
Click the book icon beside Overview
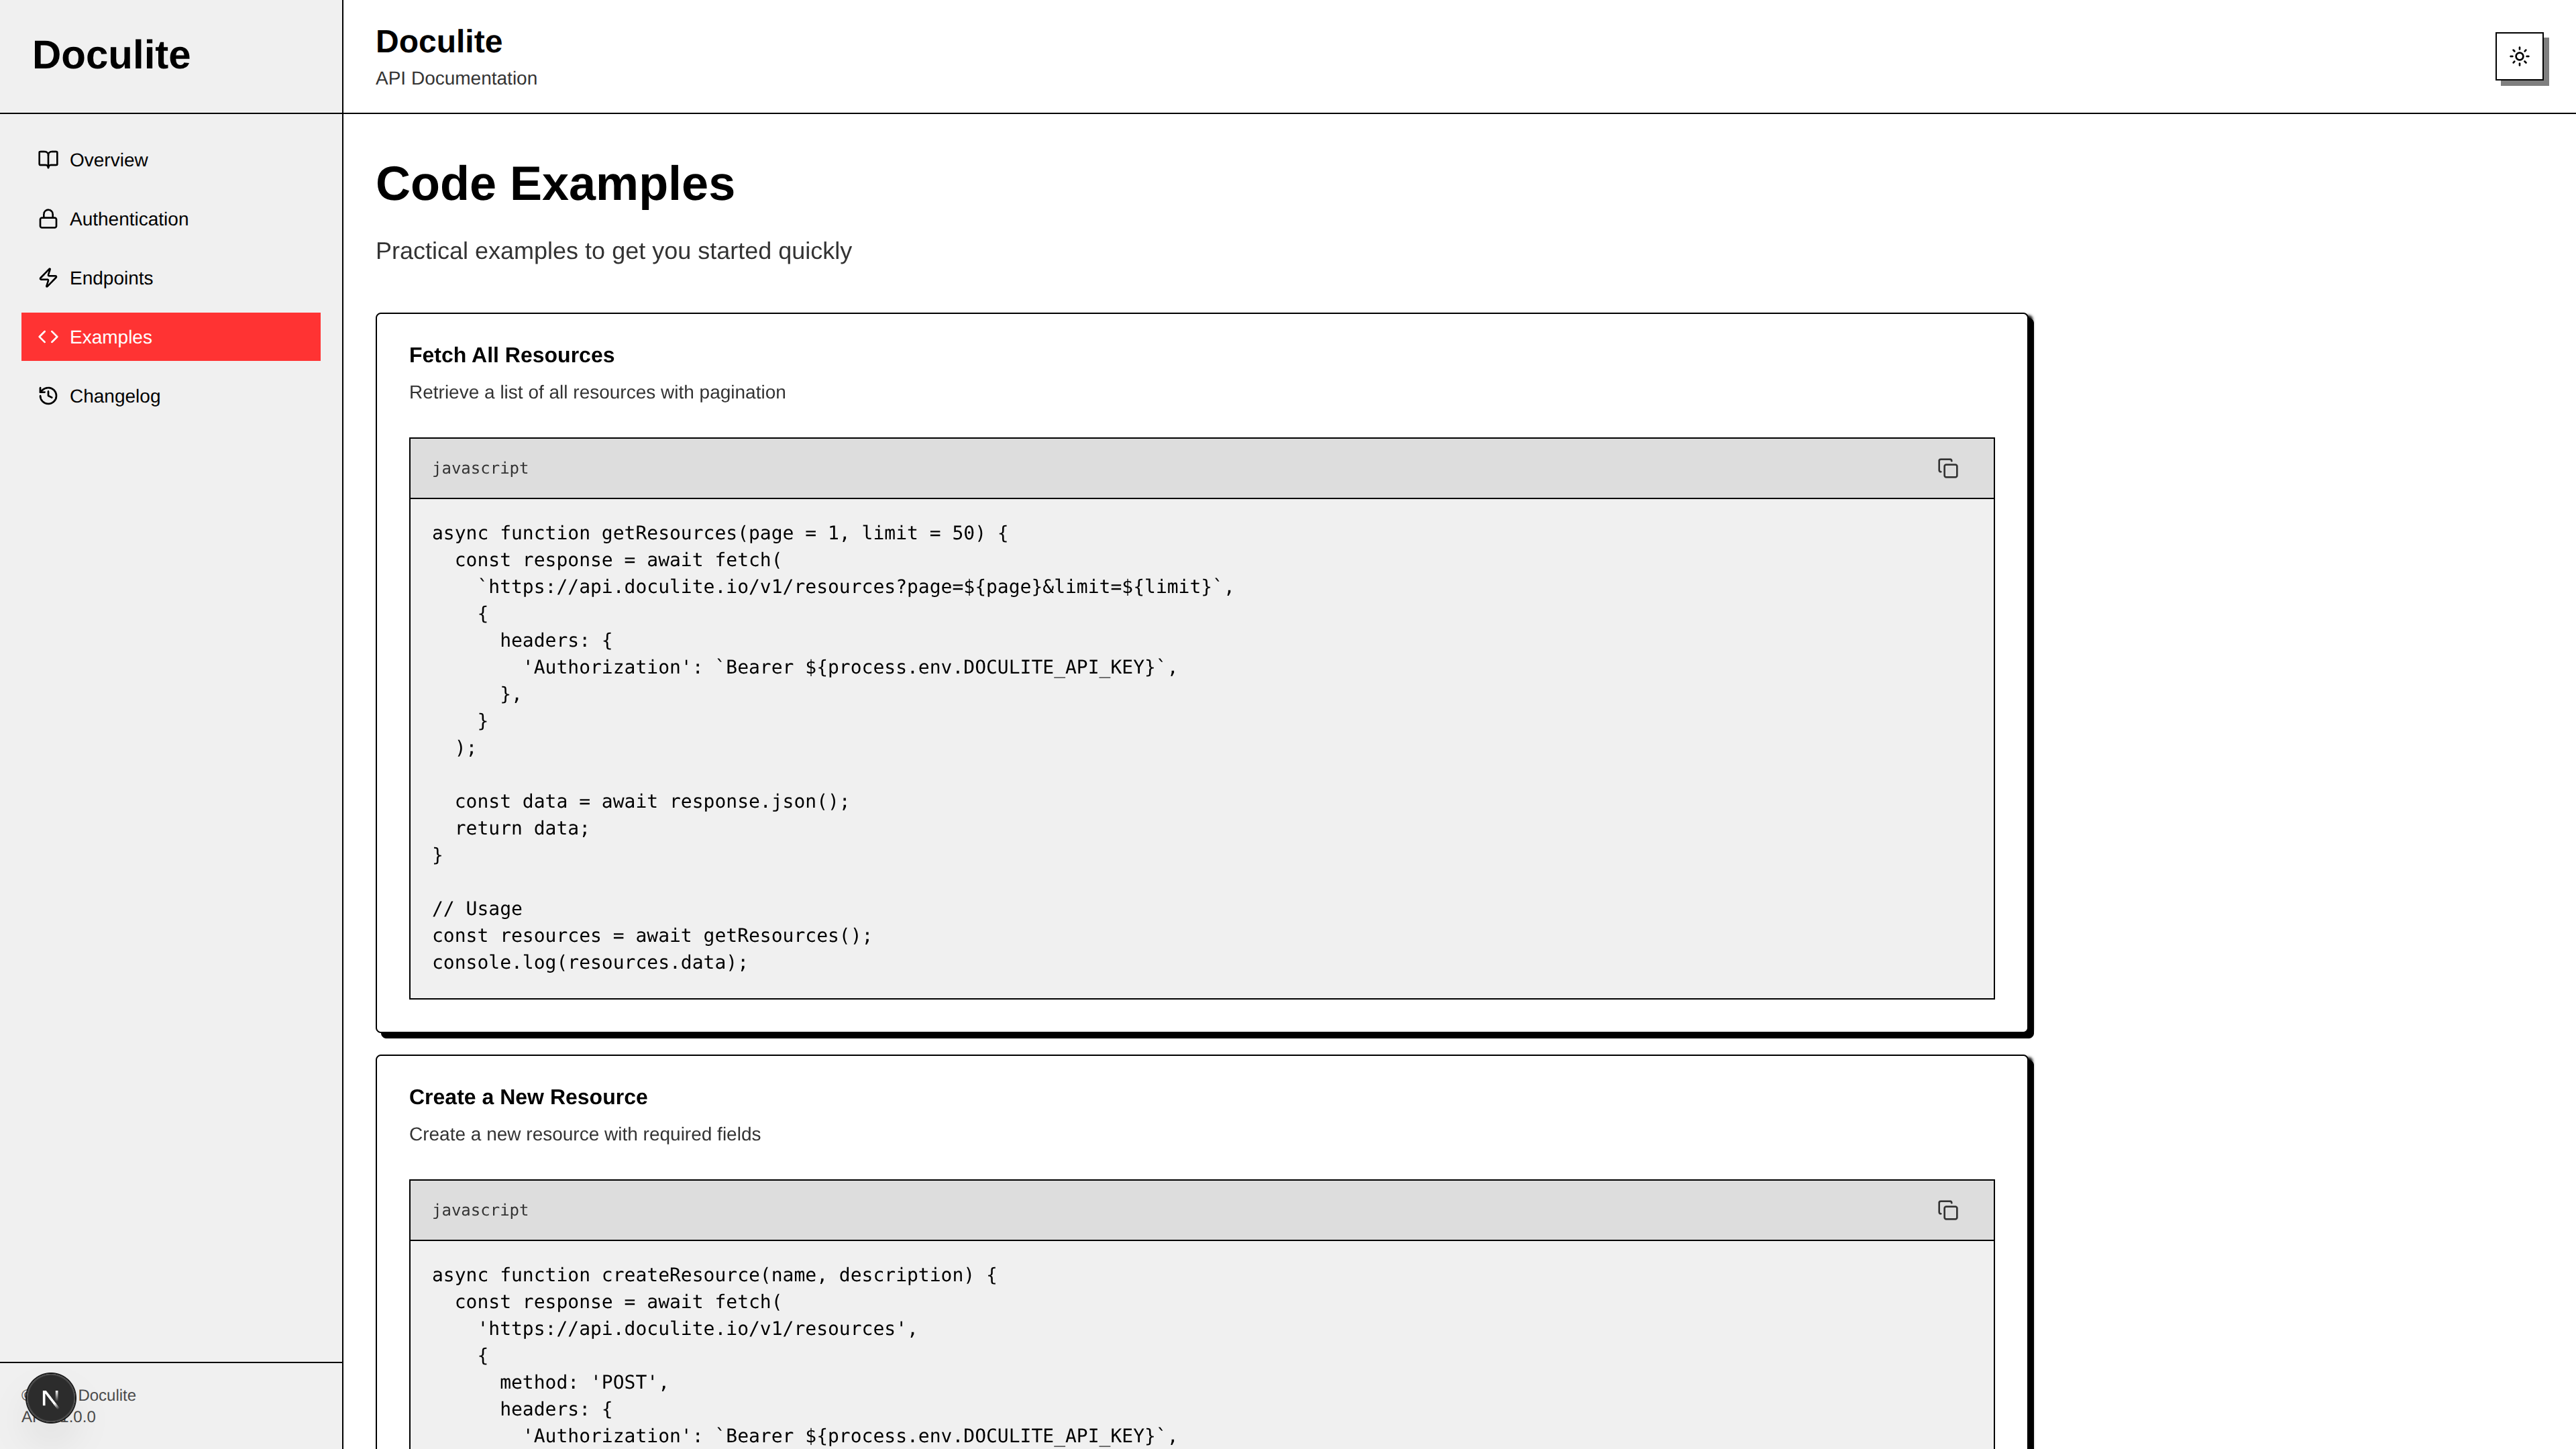pyautogui.click(x=48, y=160)
